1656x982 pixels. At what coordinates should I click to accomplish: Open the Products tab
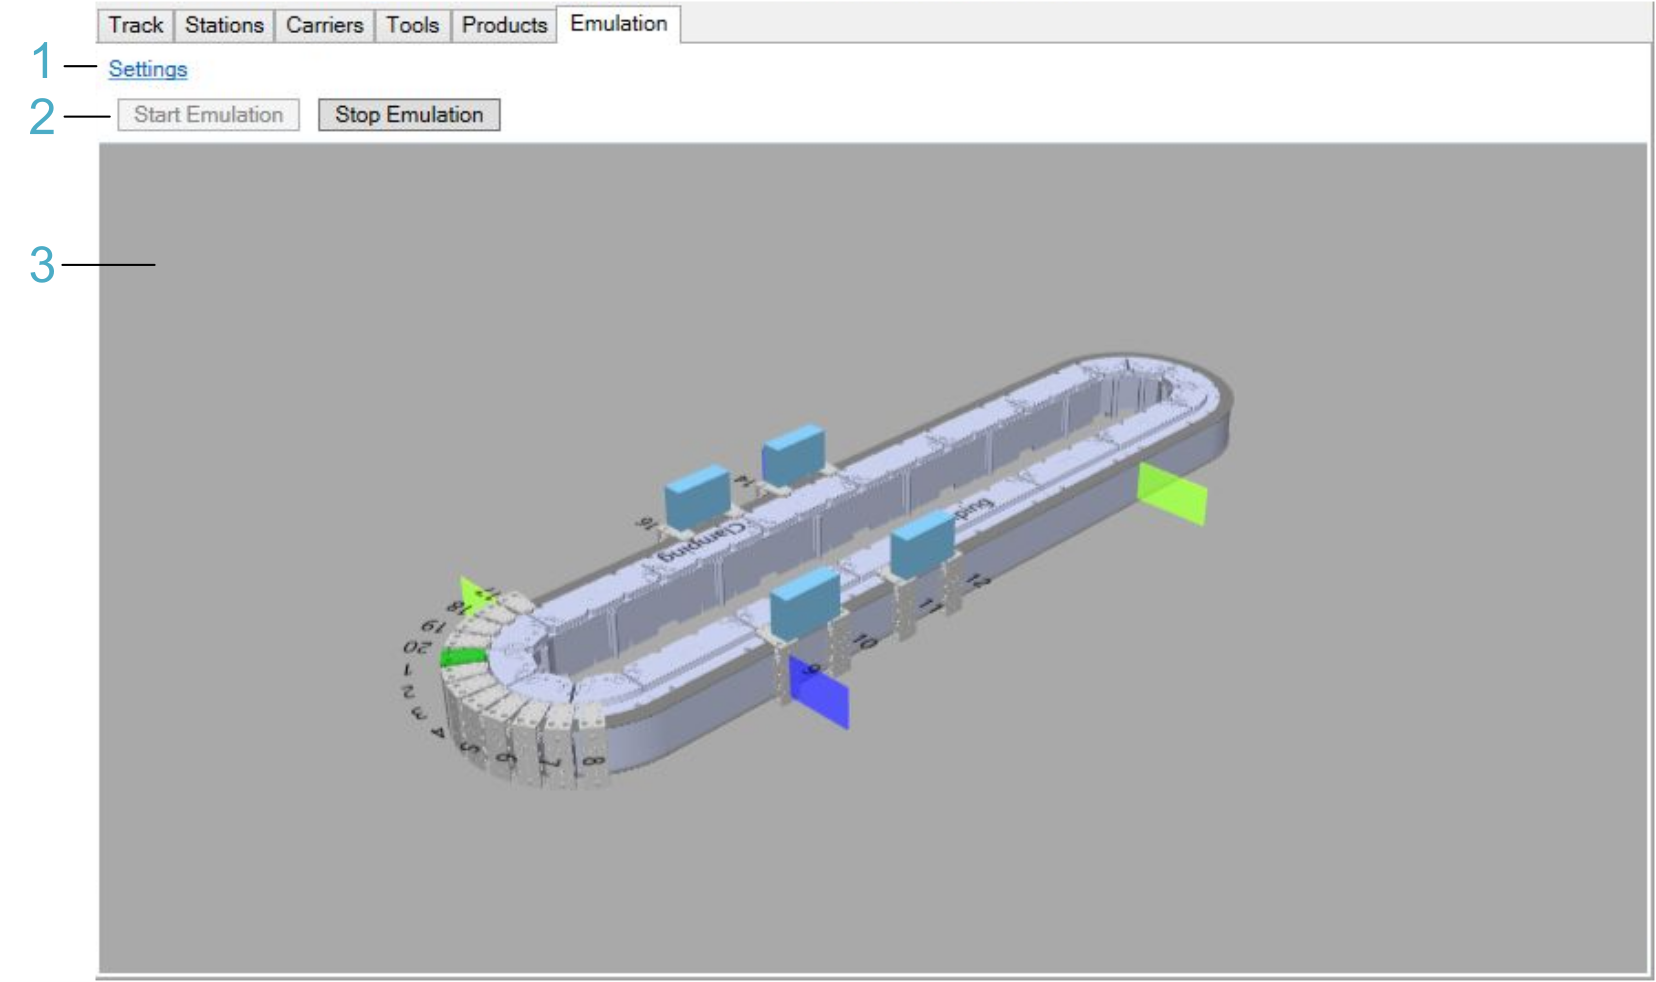click(x=504, y=25)
